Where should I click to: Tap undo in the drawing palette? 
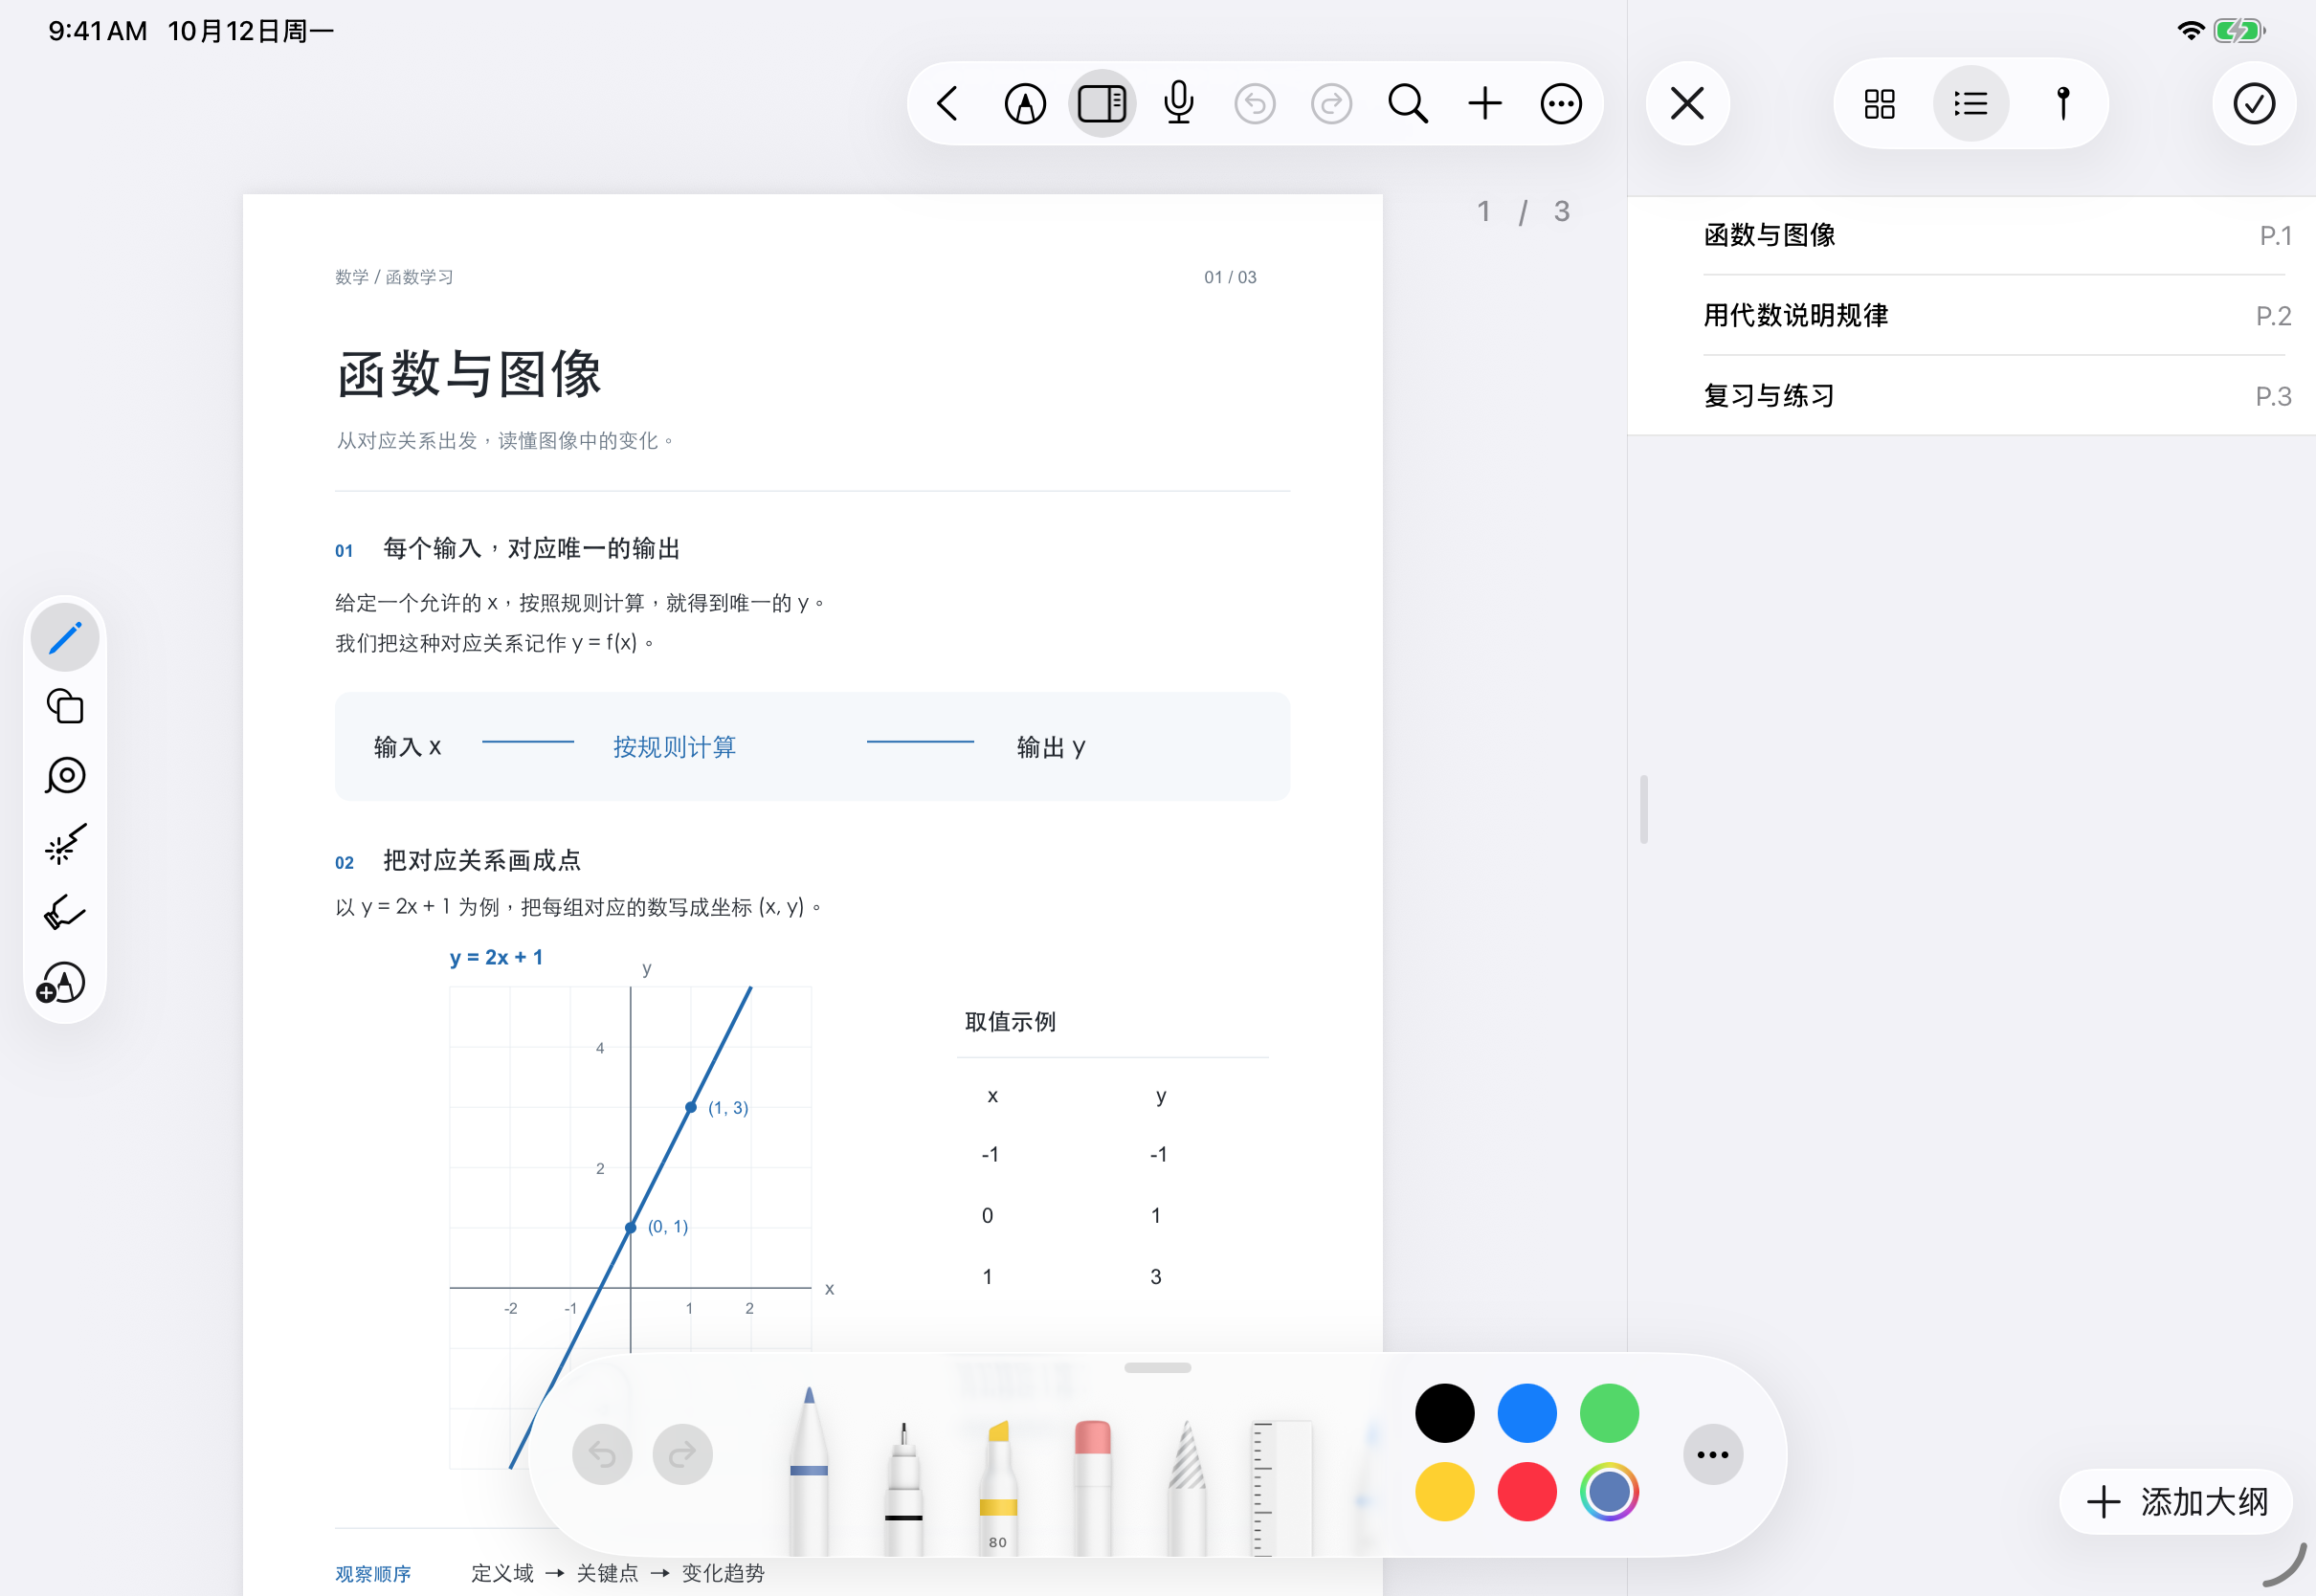click(602, 1454)
